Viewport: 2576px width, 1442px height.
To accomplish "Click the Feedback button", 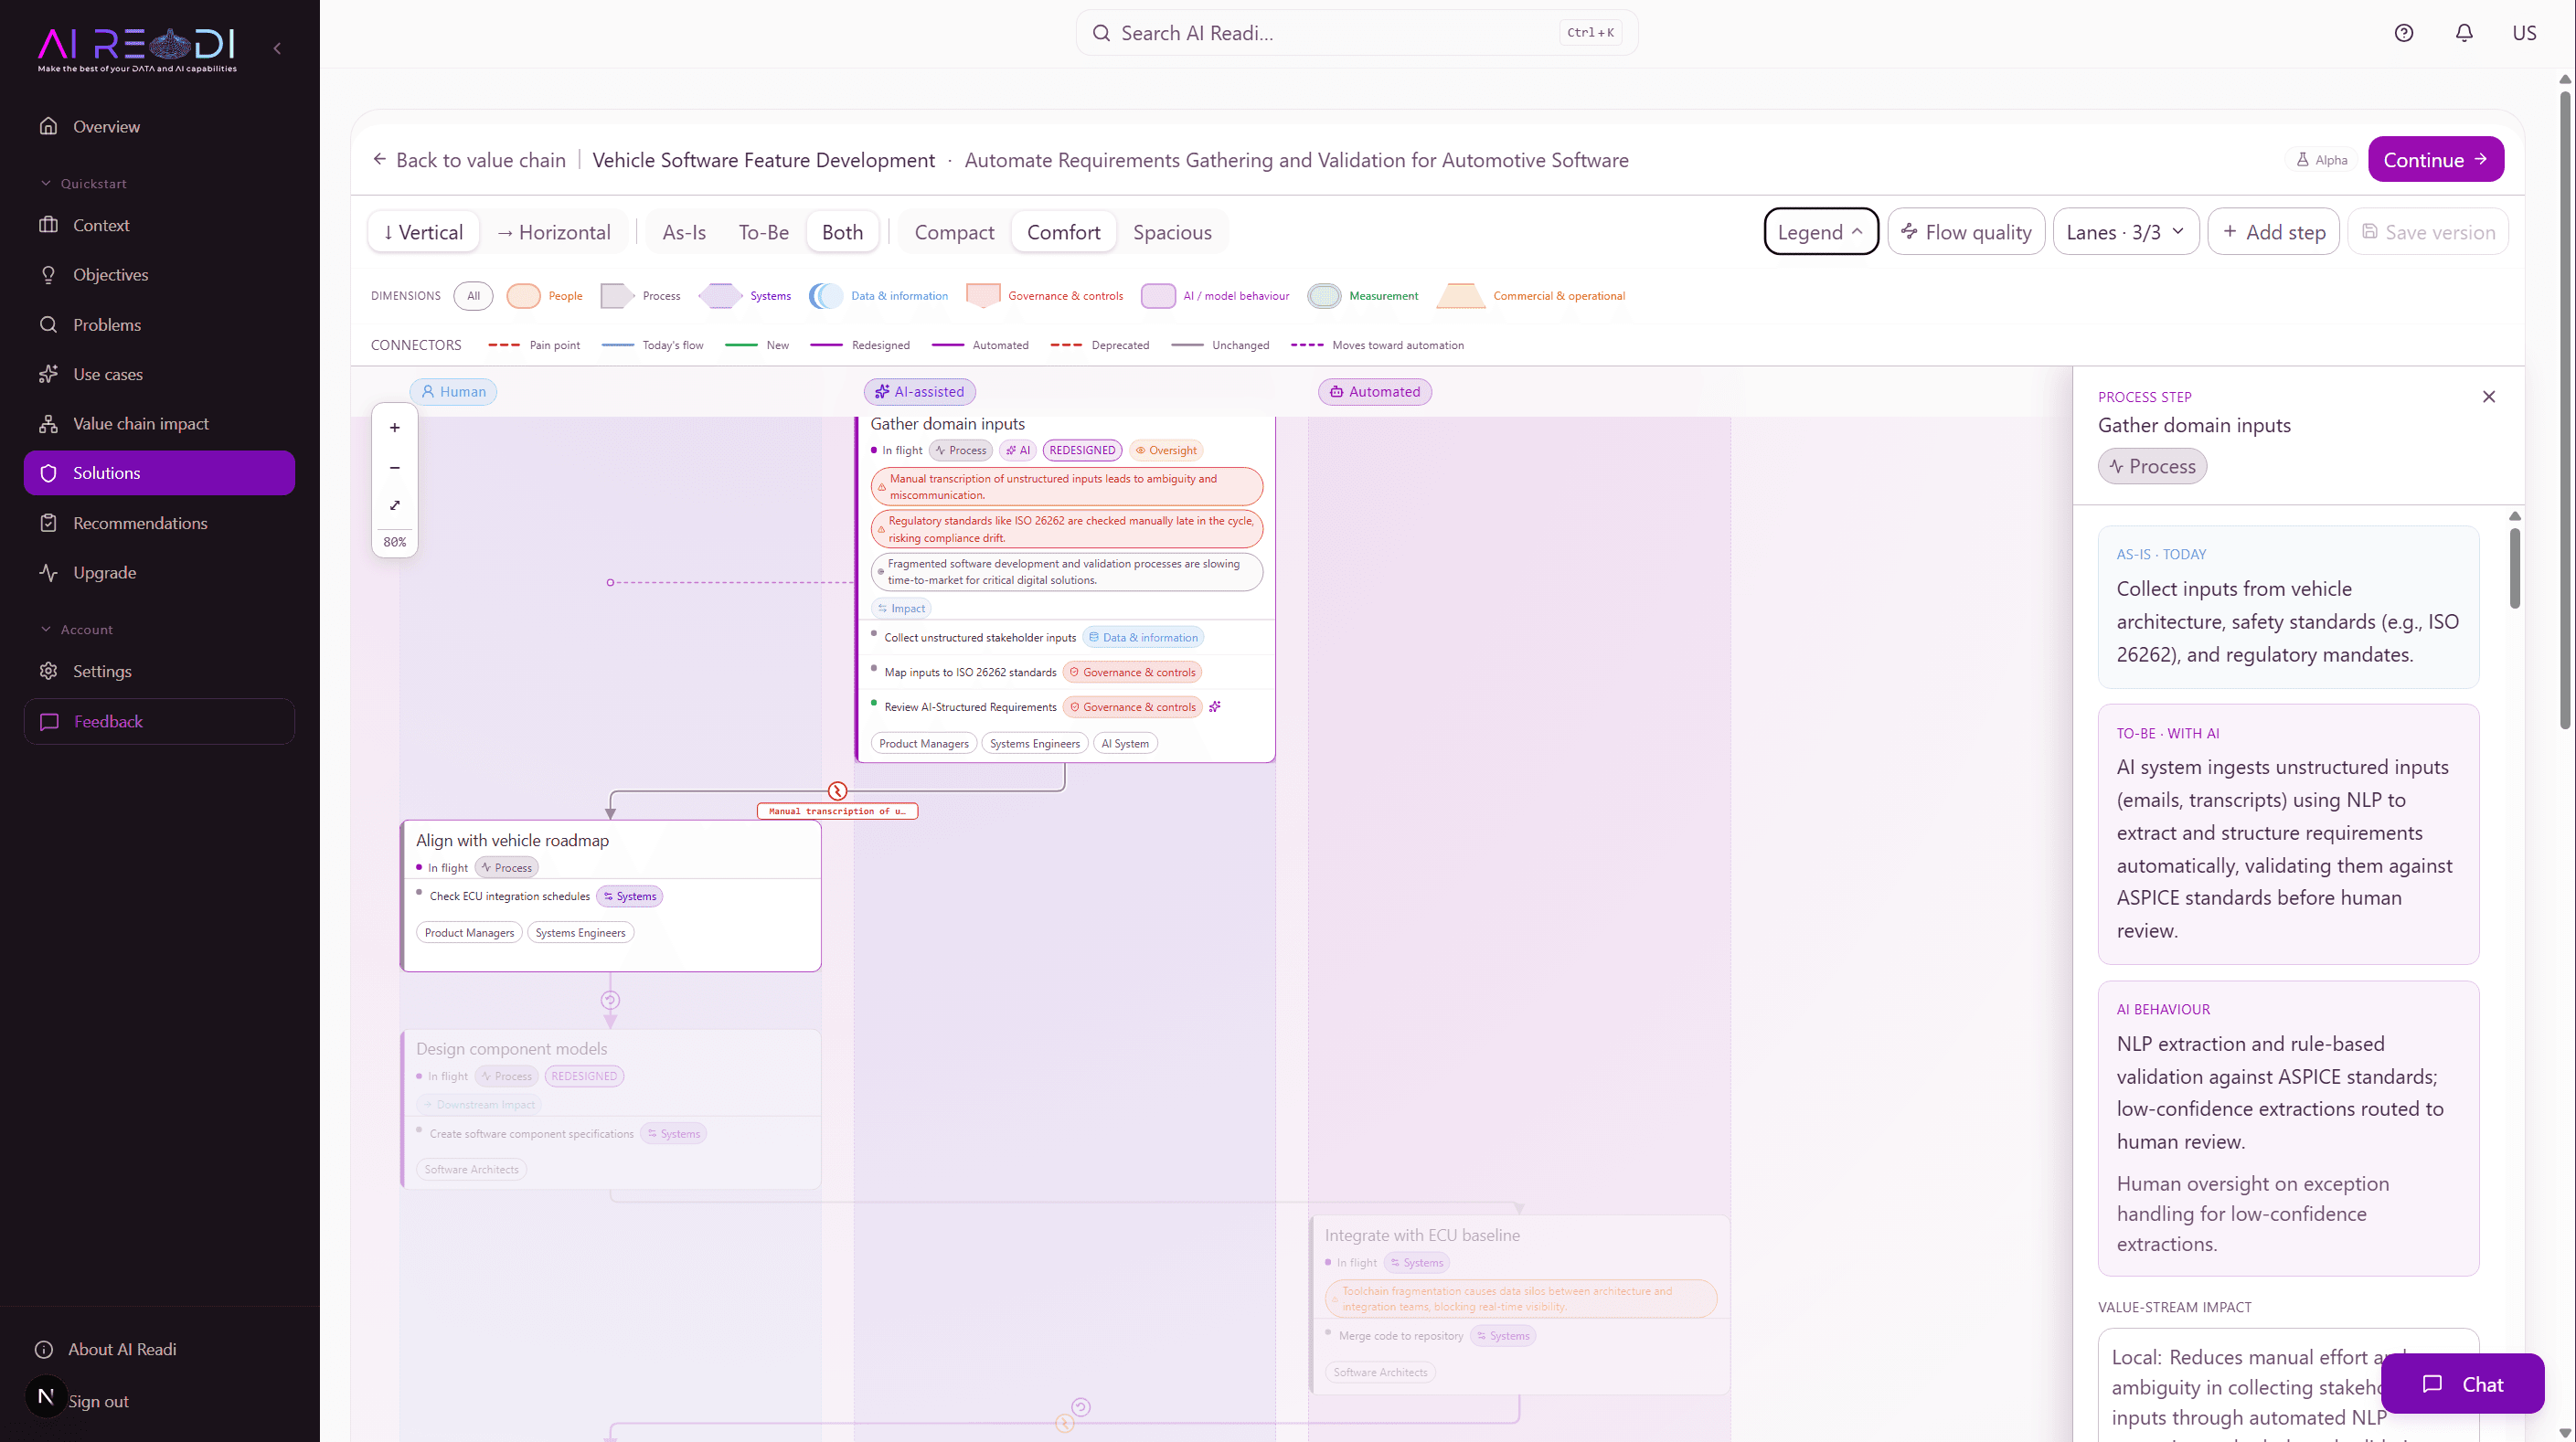I will [x=159, y=721].
